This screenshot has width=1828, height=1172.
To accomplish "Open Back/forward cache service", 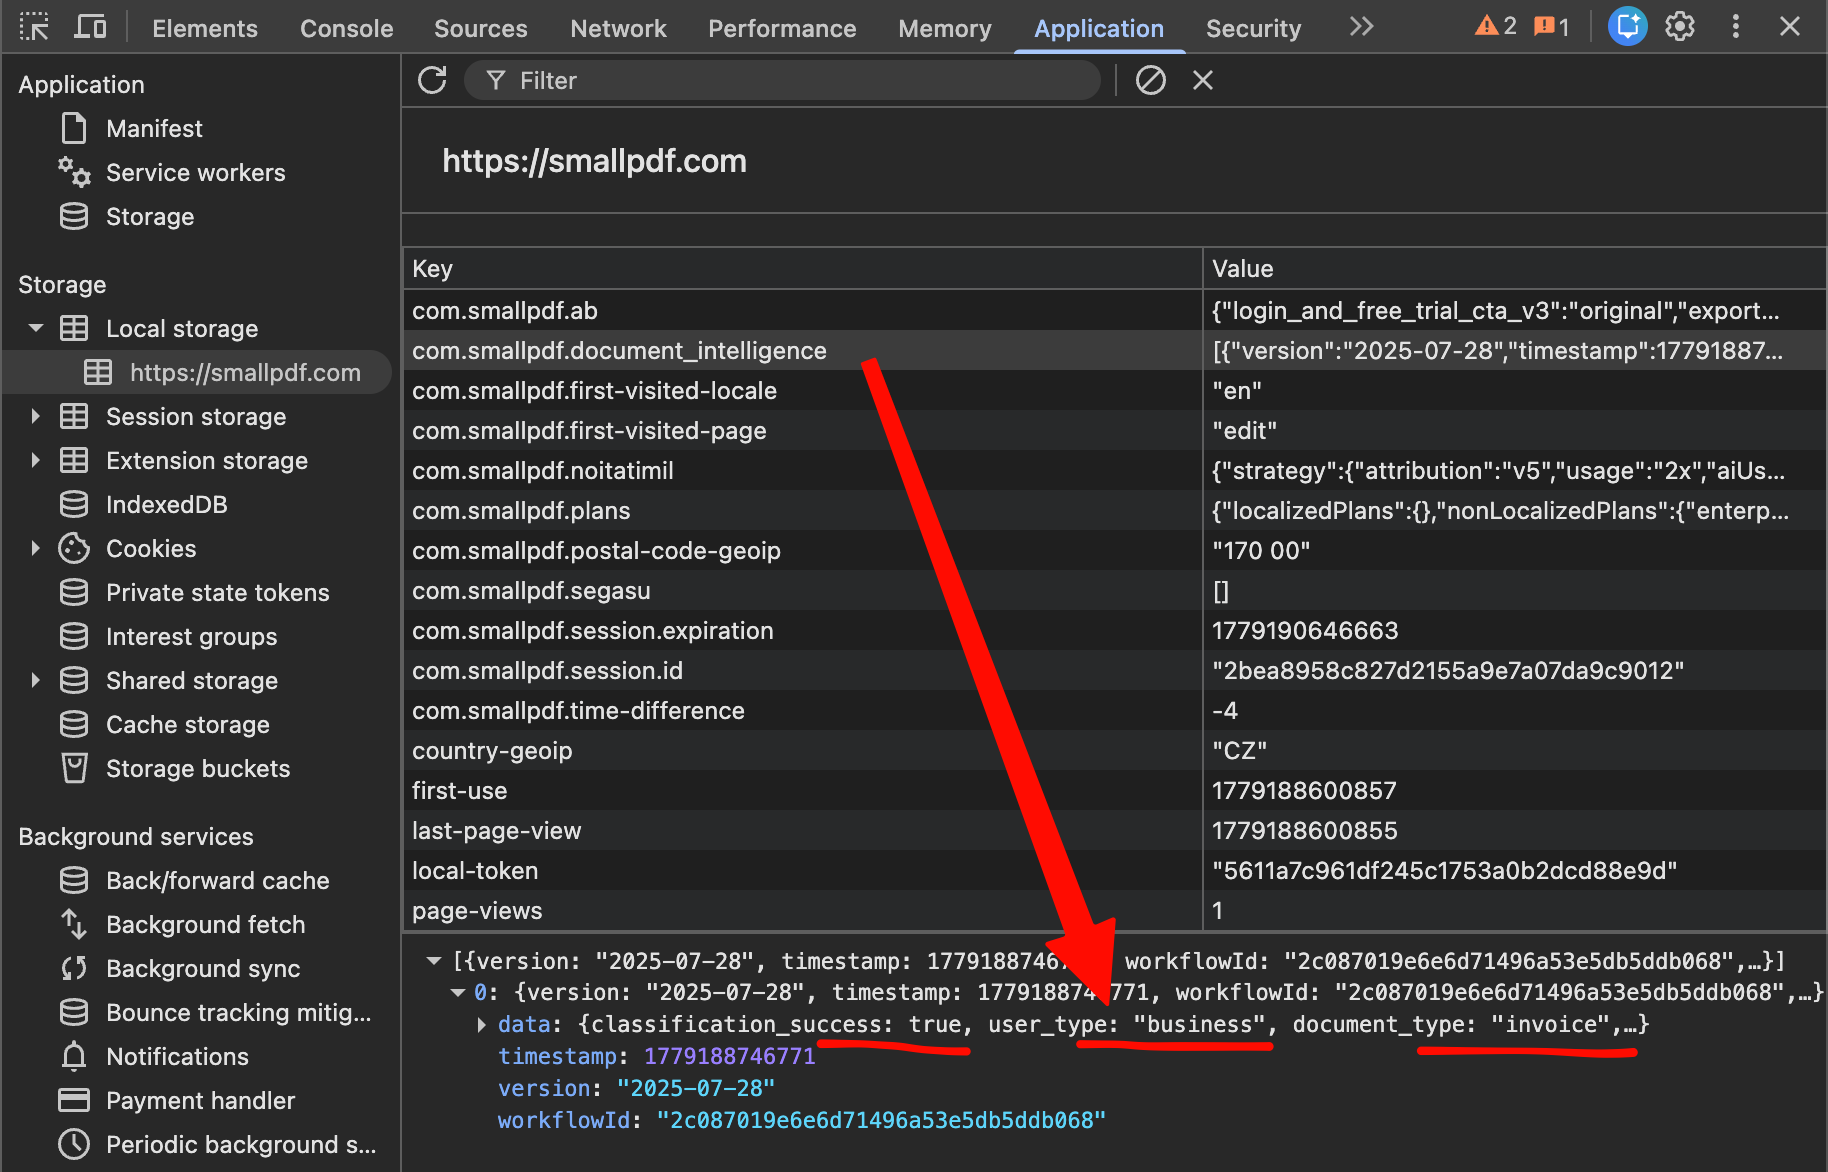I will pyautogui.click(x=217, y=880).
